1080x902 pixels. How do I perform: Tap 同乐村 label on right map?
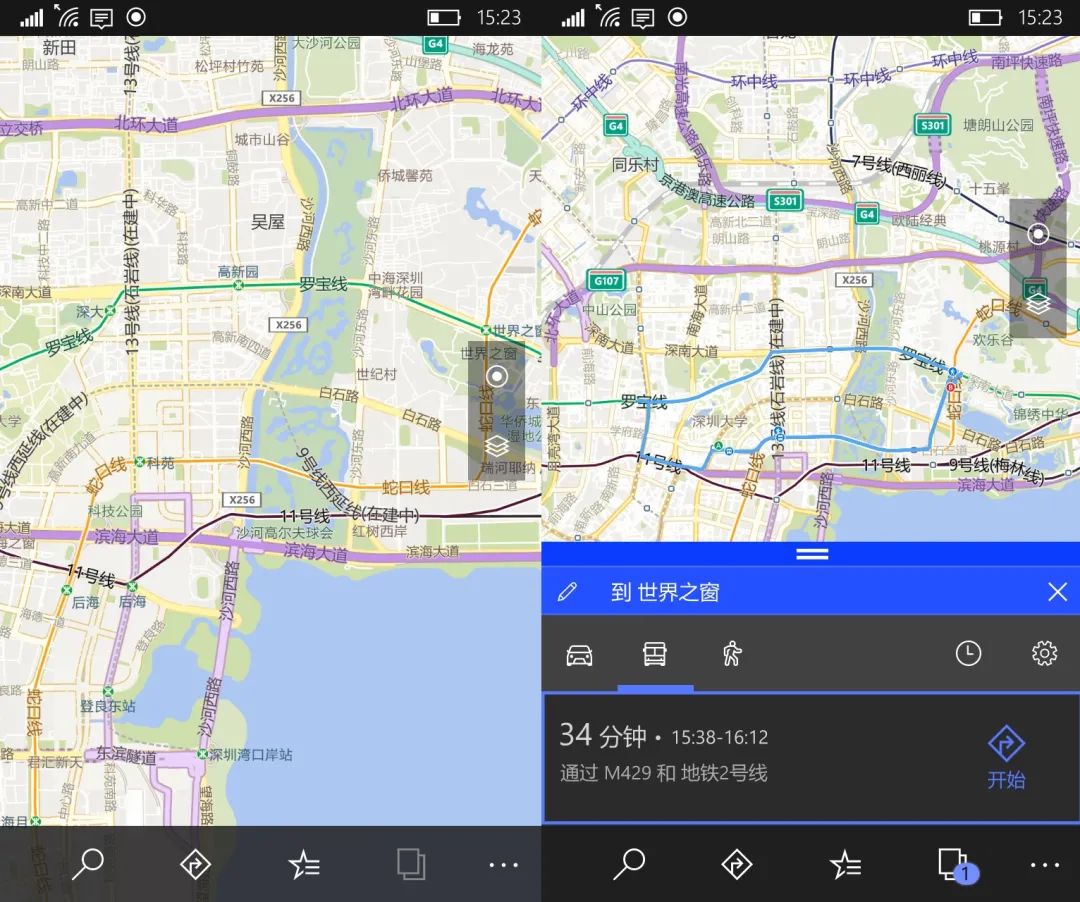coord(636,165)
